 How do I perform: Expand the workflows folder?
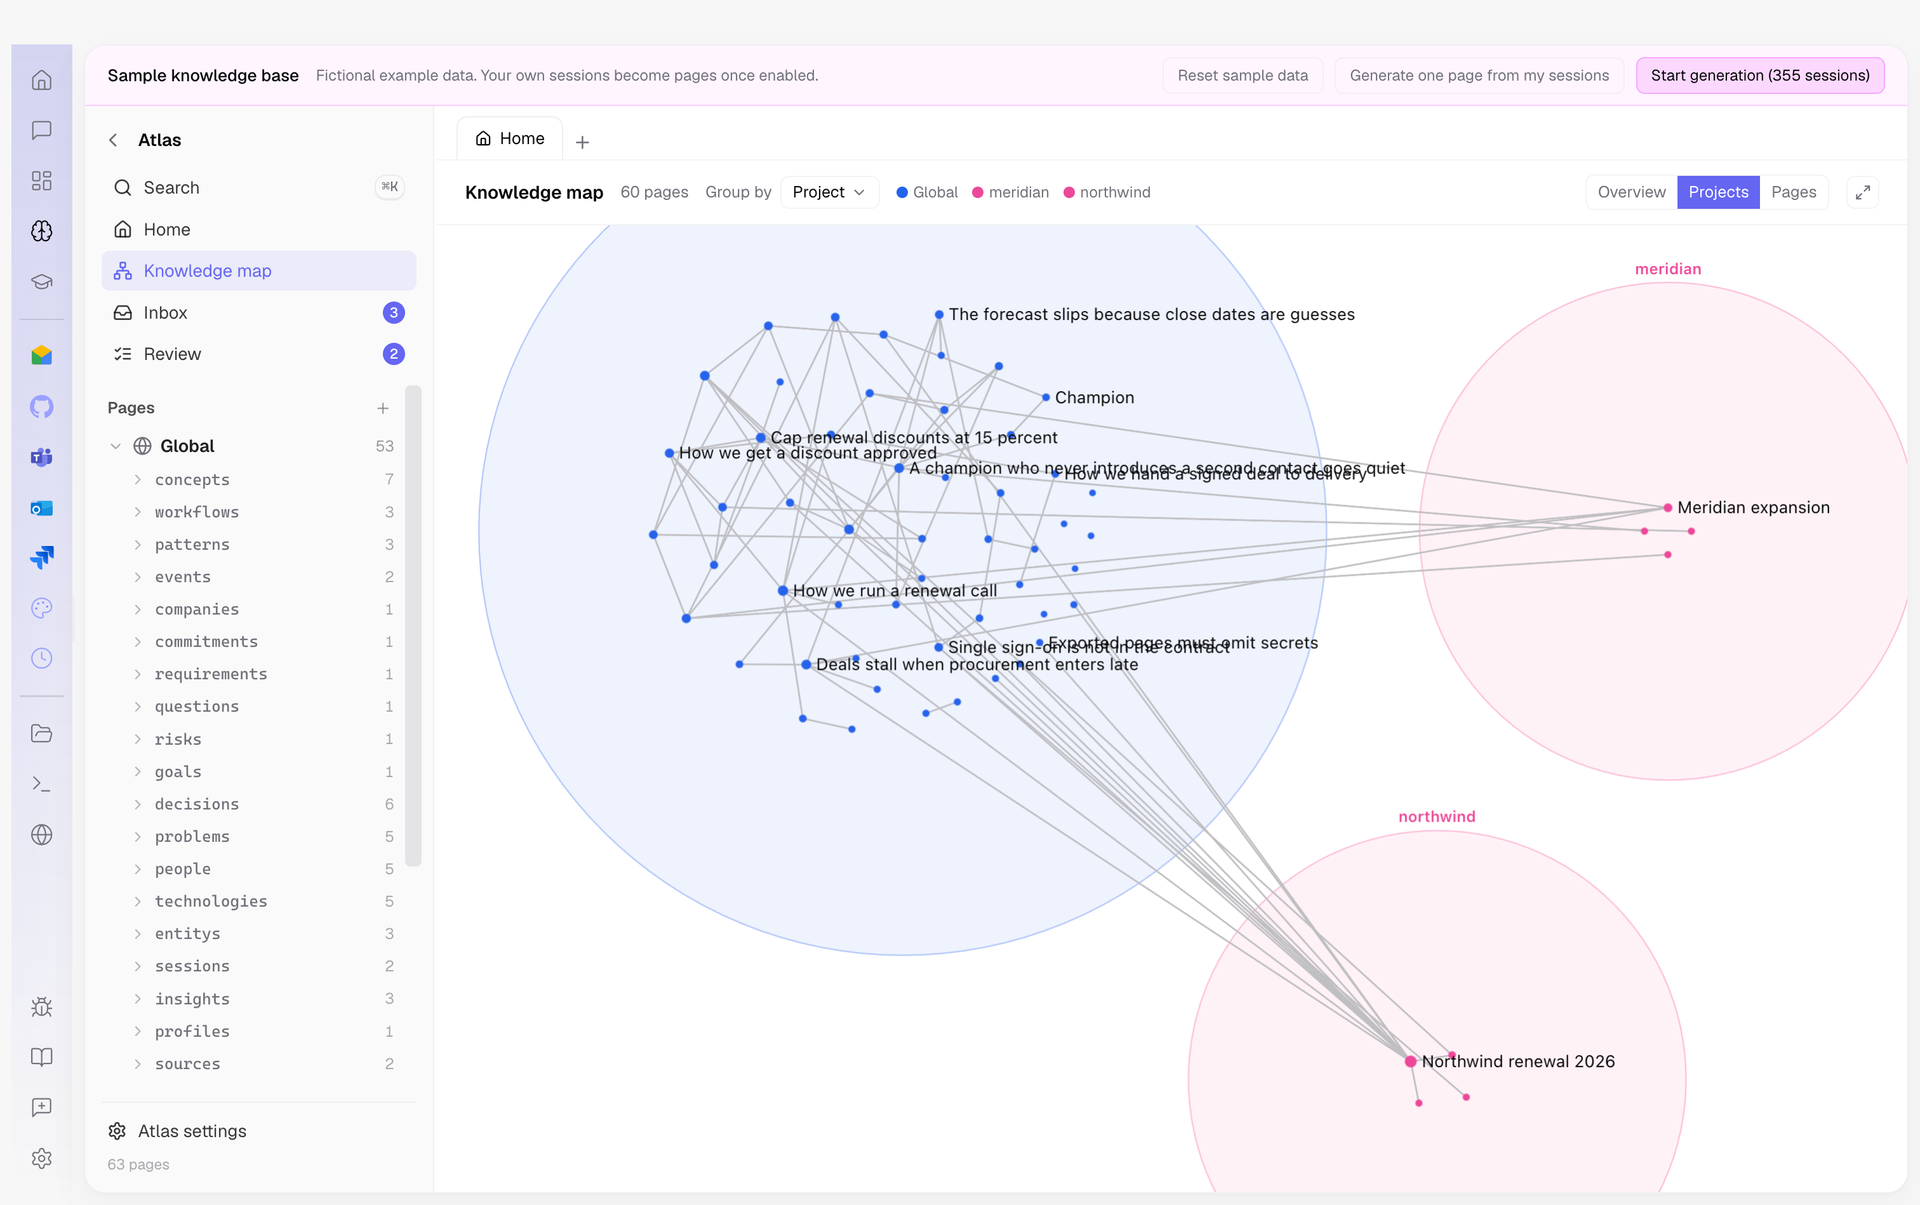pos(137,512)
